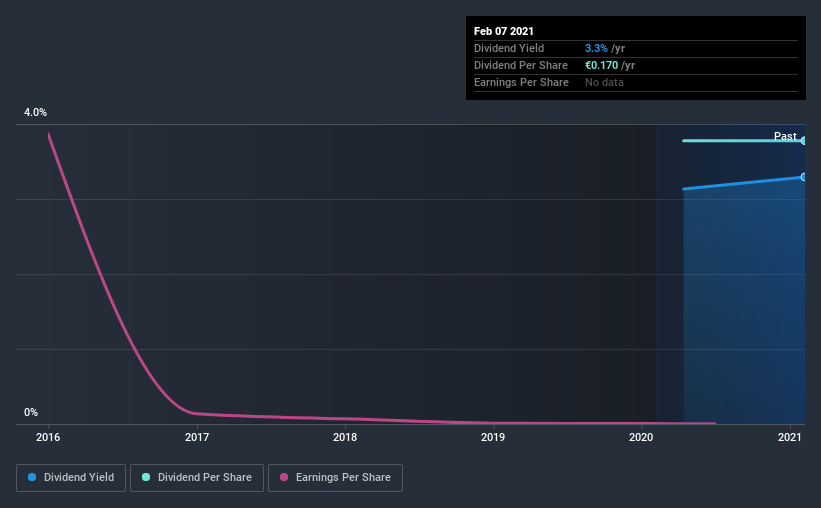Viewport: 821px width, 508px height.
Task: Select the 2020 x-axis label
Action: [x=641, y=437]
